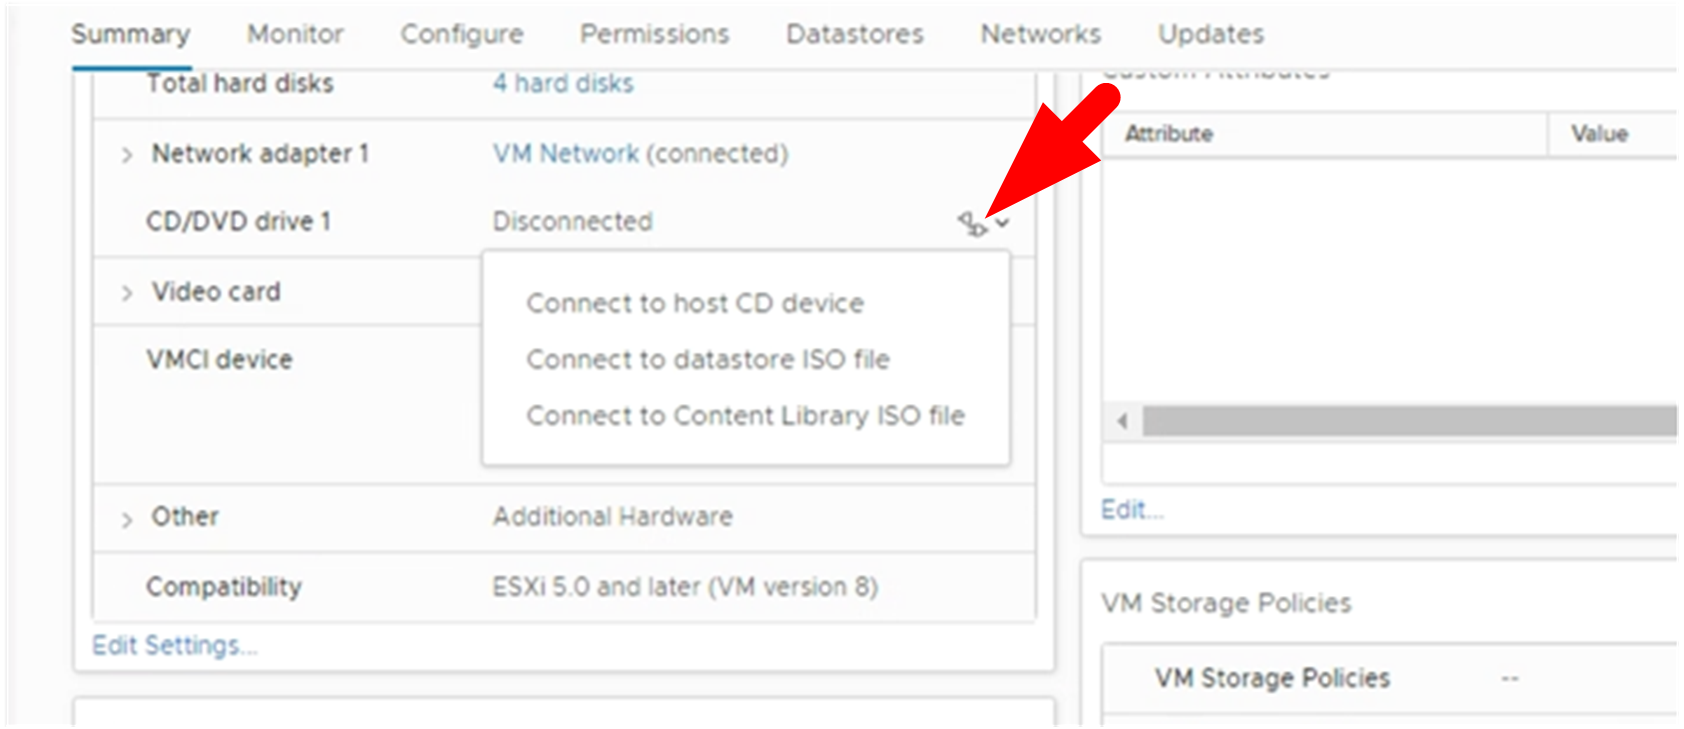This screenshot has height=729, width=1684.
Task: Expand the Video card section
Action: click(x=128, y=292)
